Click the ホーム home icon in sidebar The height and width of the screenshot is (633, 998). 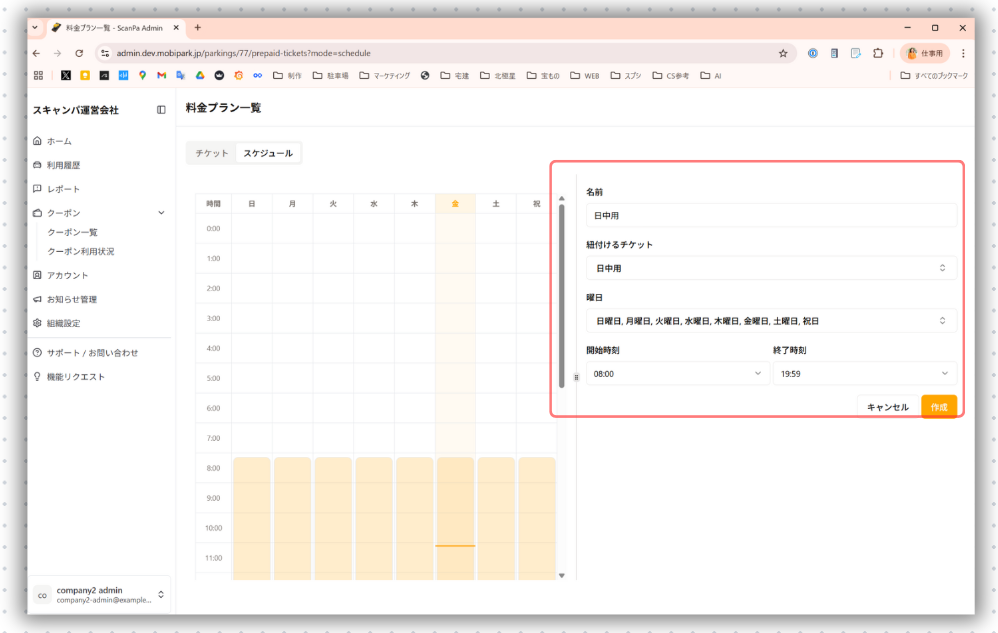click(38, 141)
